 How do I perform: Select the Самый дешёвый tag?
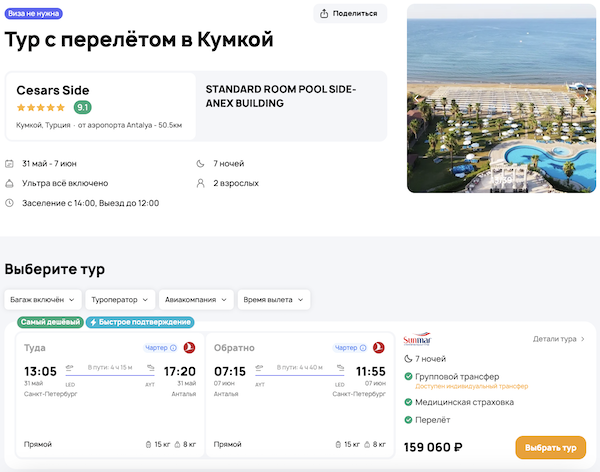tap(50, 322)
